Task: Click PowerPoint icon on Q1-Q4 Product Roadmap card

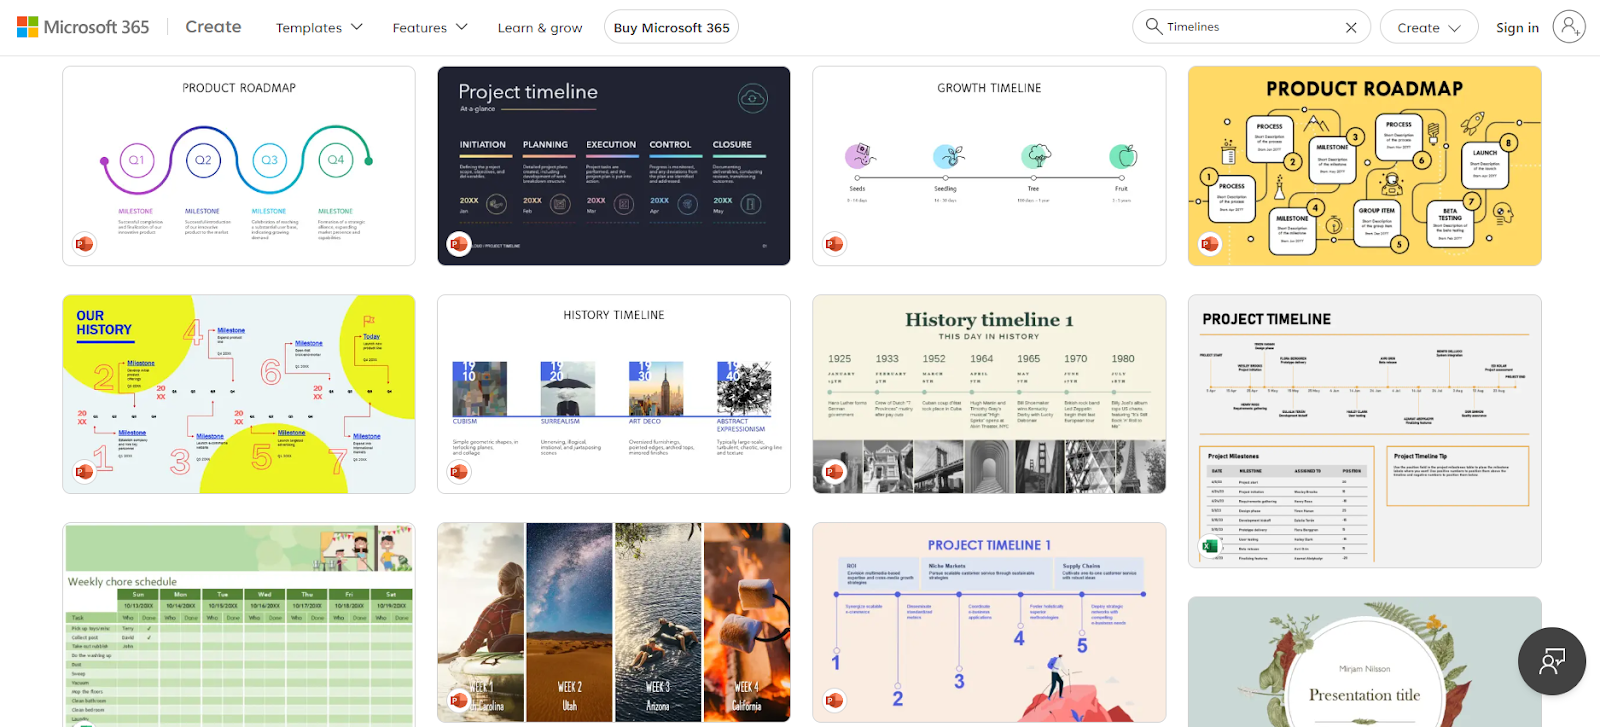Action: pyautogui.click(x=84, y=243)
